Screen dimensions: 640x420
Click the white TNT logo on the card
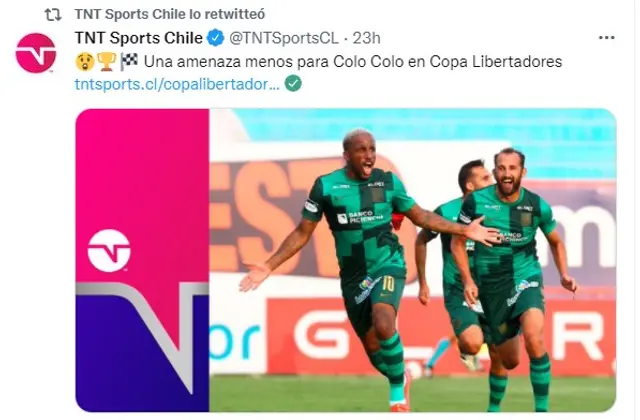click(109, 251)
